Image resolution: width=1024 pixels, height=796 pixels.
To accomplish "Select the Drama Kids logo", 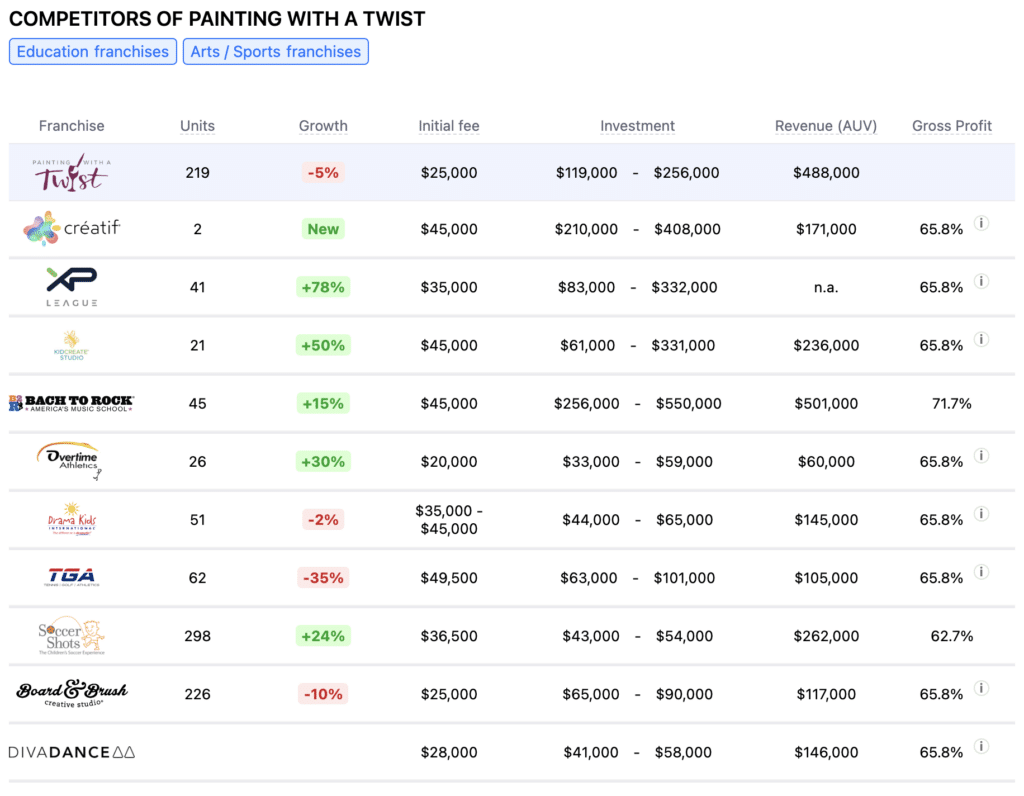I will click(x=72, y=519).
